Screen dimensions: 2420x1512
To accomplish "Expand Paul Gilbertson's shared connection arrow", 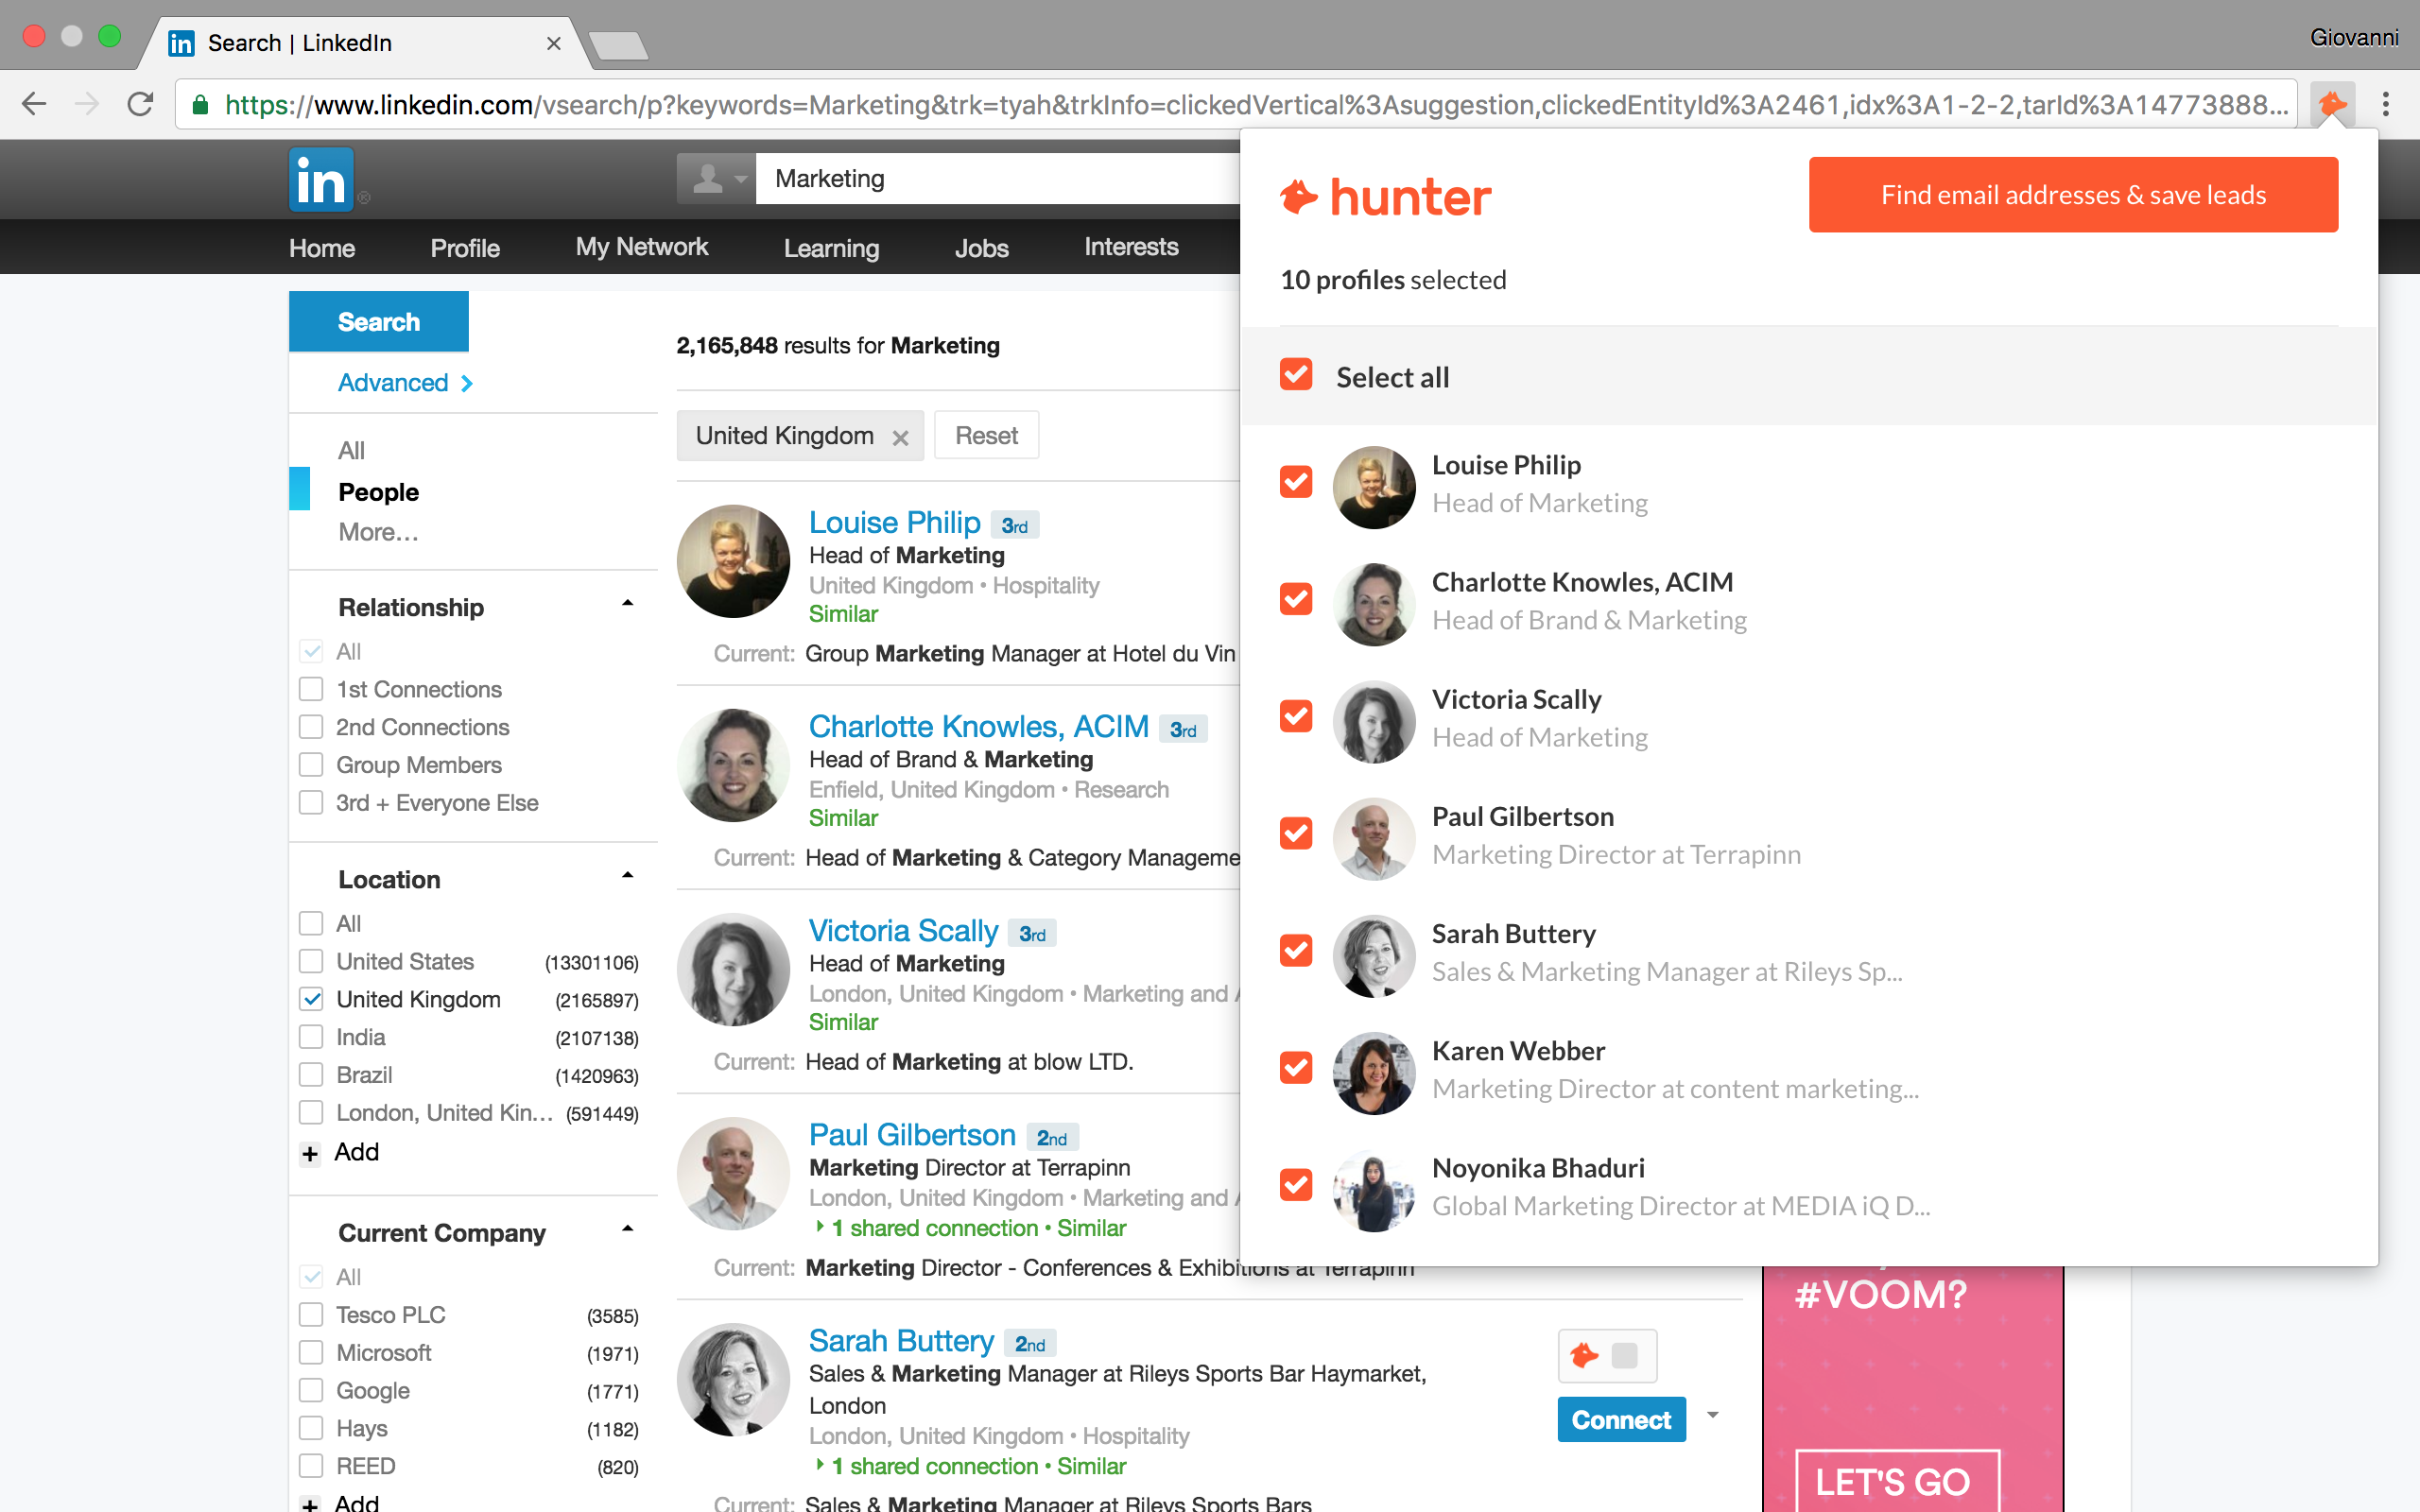I will pyautogui.click(x=819, y=1227).
